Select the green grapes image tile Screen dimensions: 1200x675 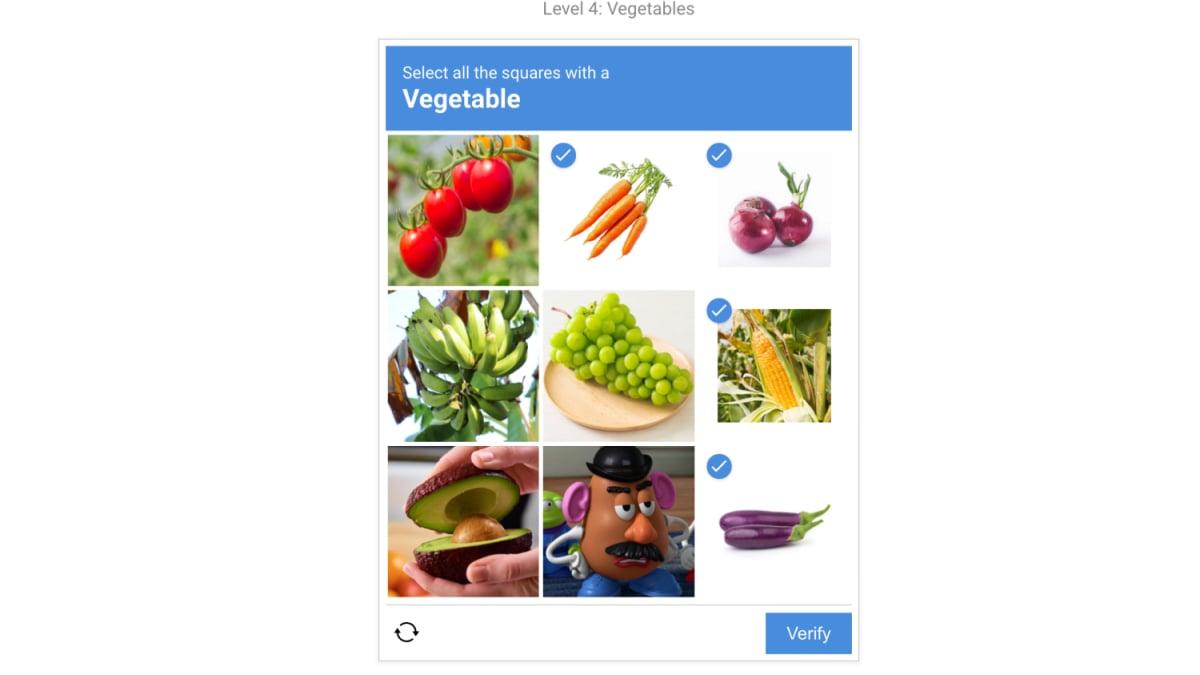point(619,366)
